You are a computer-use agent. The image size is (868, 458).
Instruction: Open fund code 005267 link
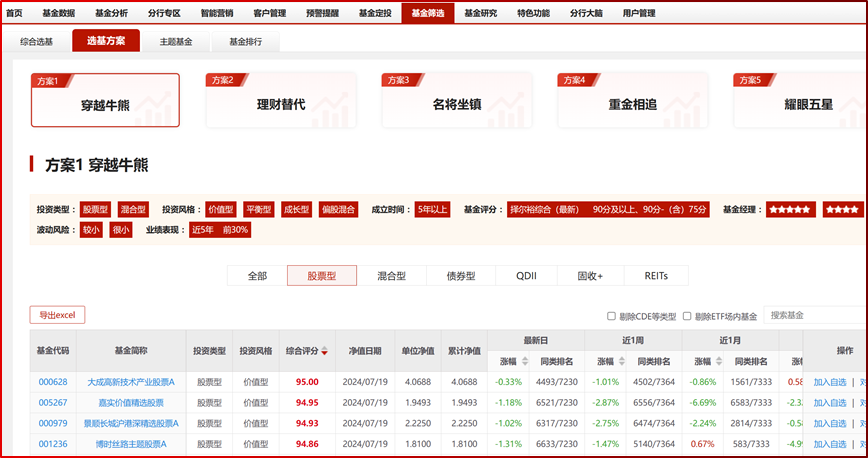53,403
